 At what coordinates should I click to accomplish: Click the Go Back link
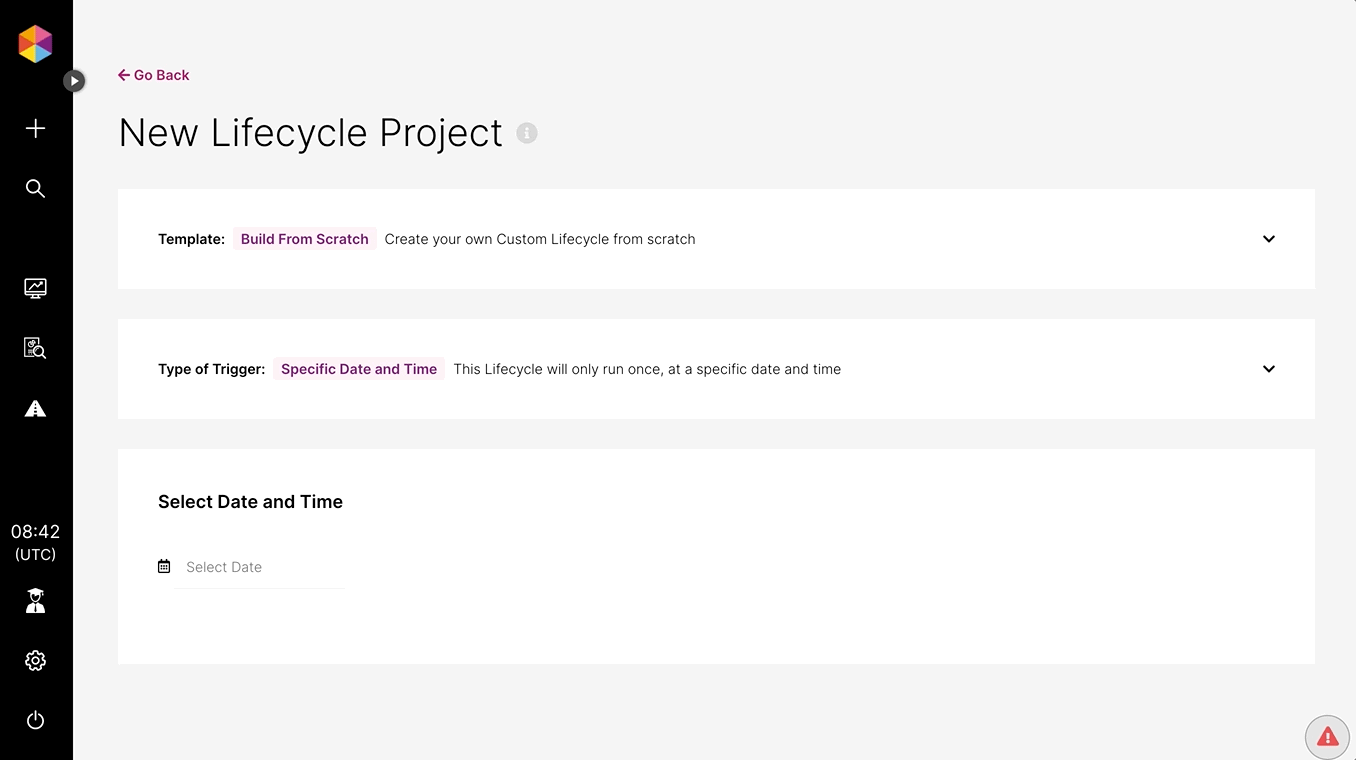pyautogui.click(x=153, y=75)
